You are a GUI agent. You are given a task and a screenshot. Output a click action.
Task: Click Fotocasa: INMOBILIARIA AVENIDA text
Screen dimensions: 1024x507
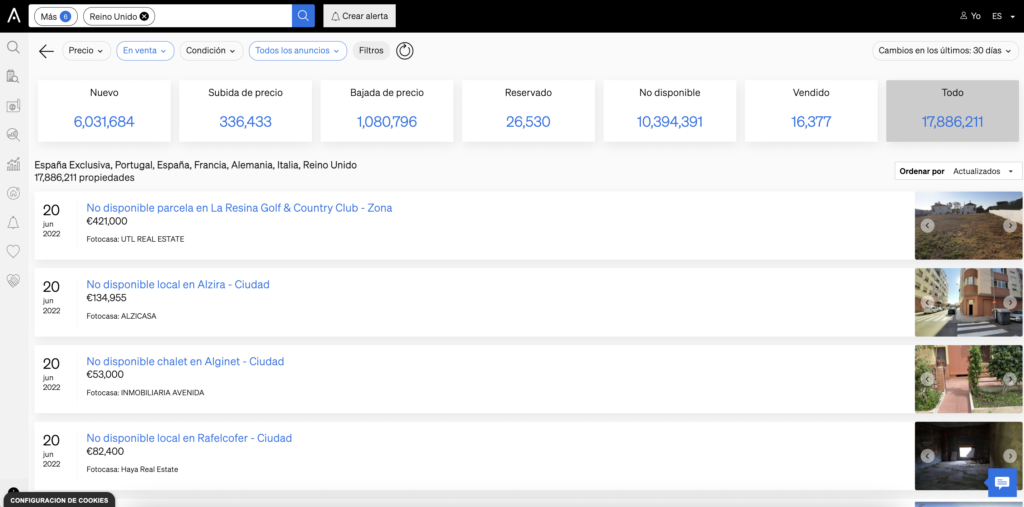(x=145, y=393)
